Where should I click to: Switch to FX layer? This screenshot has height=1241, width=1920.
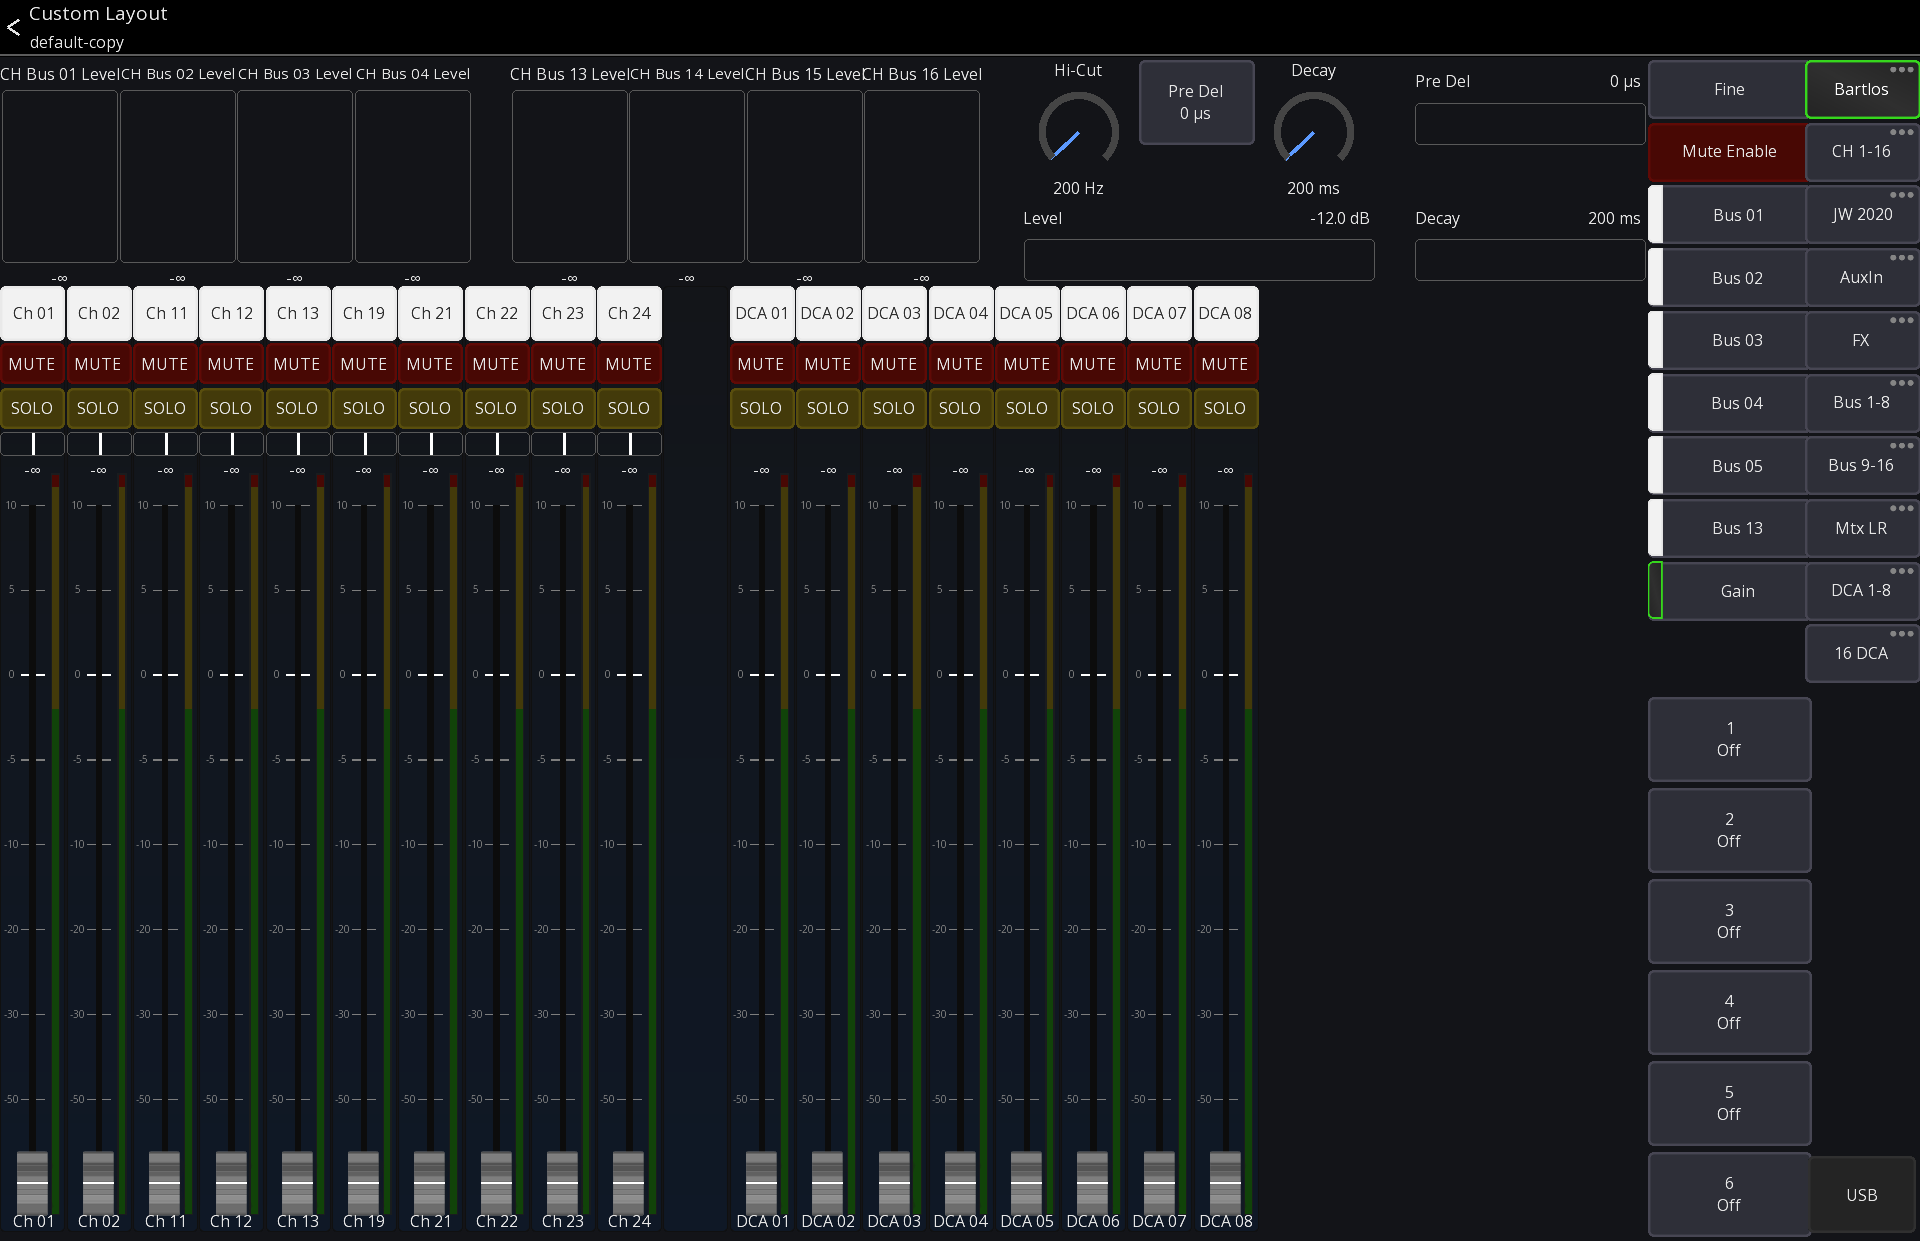pos(1861,340)
